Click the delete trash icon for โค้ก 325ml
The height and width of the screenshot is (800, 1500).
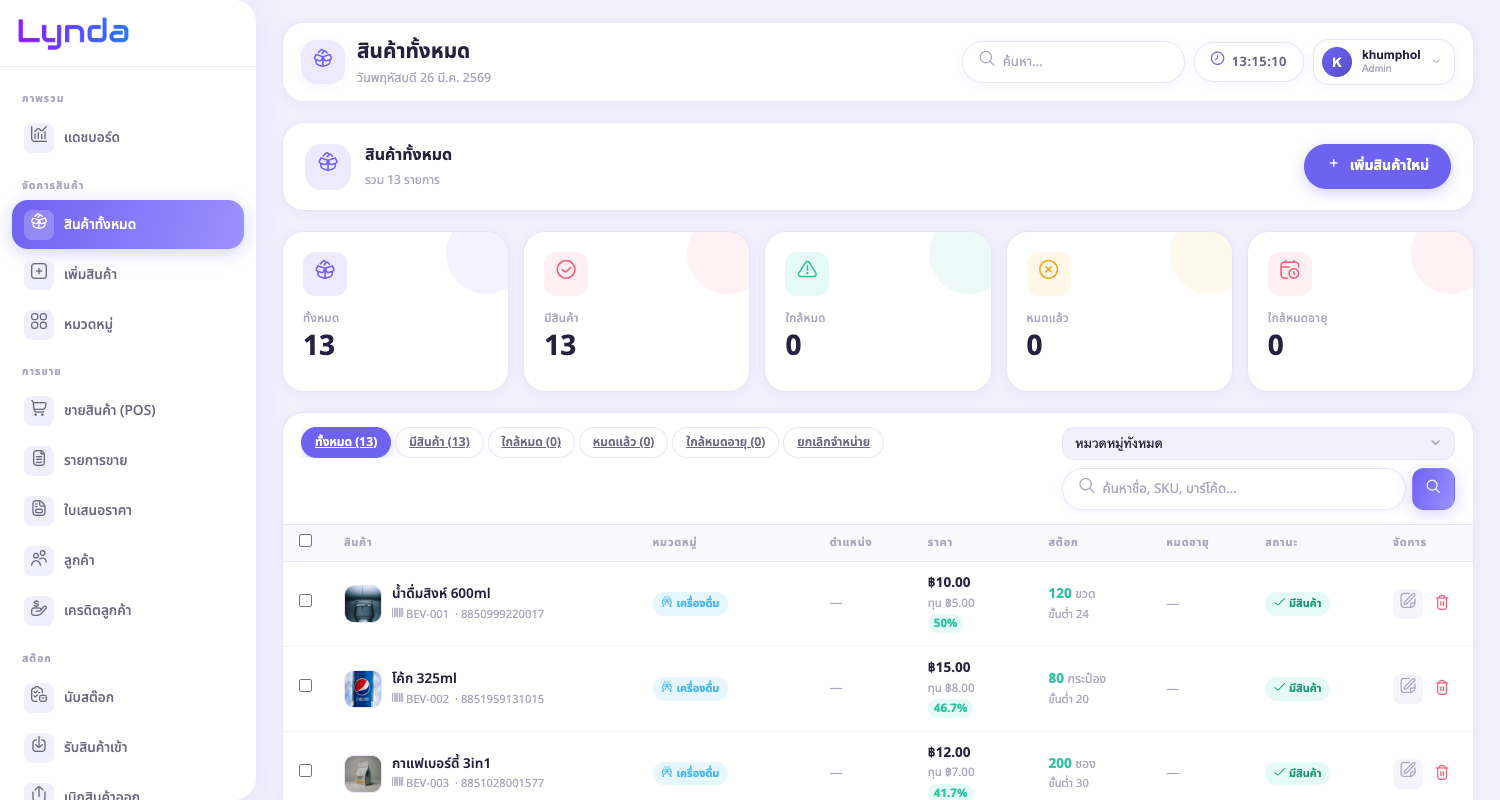[1442, 687]
